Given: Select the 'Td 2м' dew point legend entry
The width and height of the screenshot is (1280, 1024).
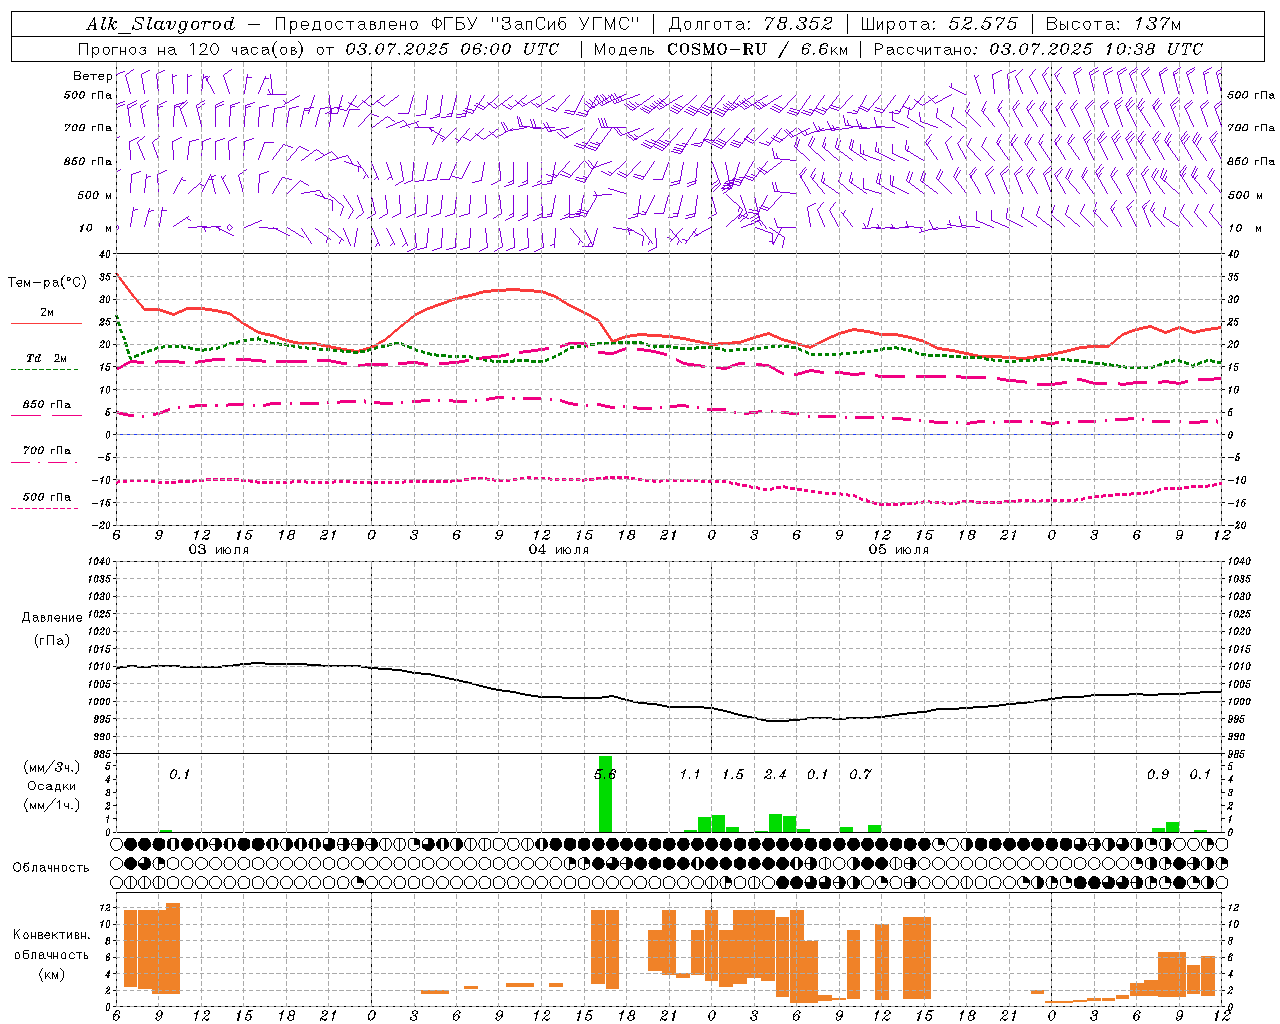Looking at the screenshot, I should [x=47, y=358].
